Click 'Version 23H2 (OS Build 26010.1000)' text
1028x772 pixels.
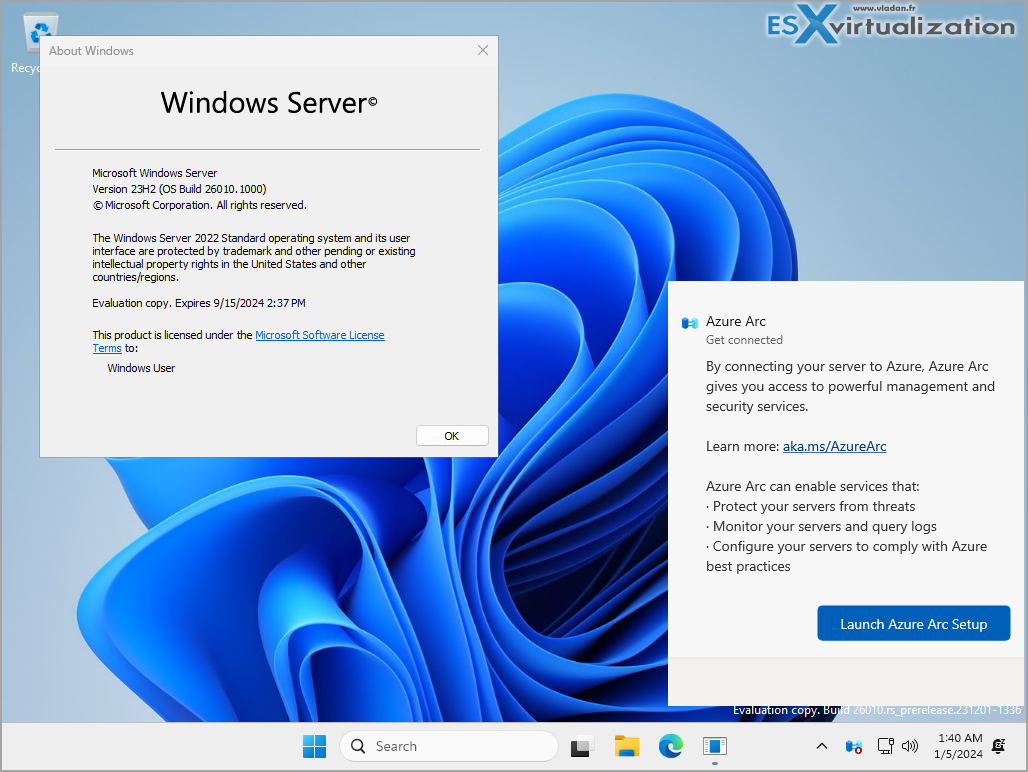click(x=179, y=189)
